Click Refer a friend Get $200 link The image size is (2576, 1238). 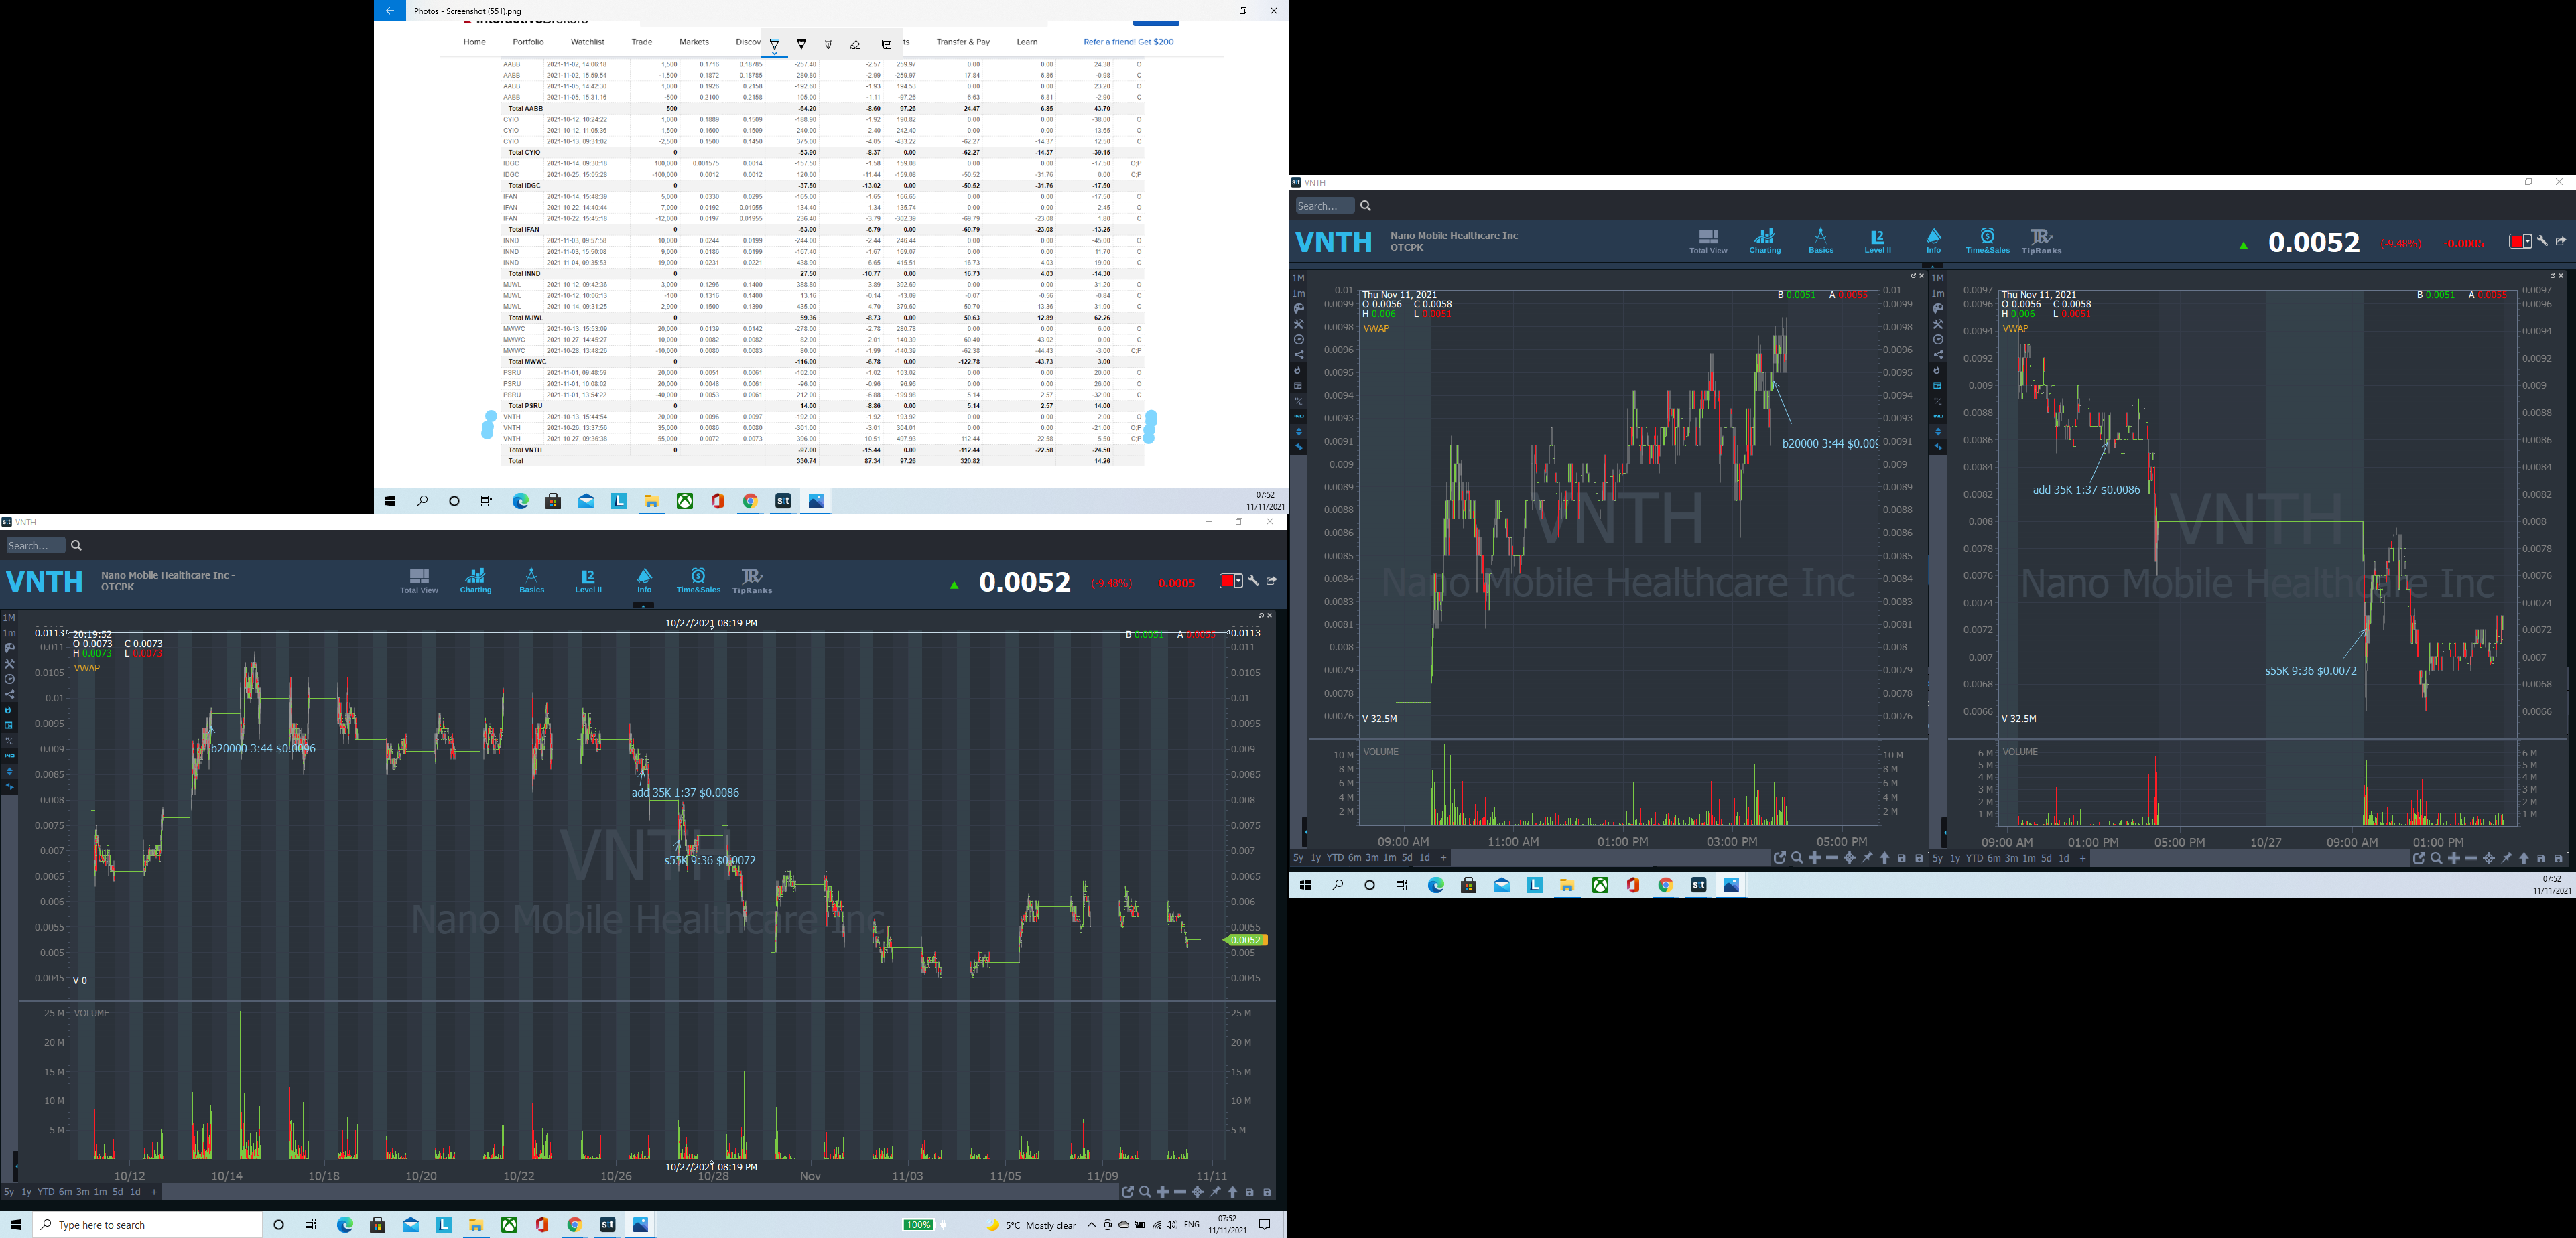(x=1128, y=42)
